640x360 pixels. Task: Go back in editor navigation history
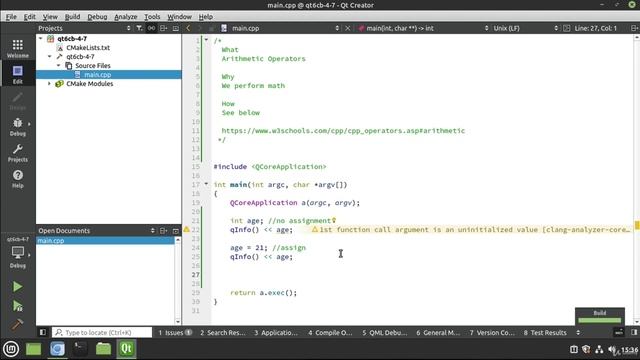(188, 28)
